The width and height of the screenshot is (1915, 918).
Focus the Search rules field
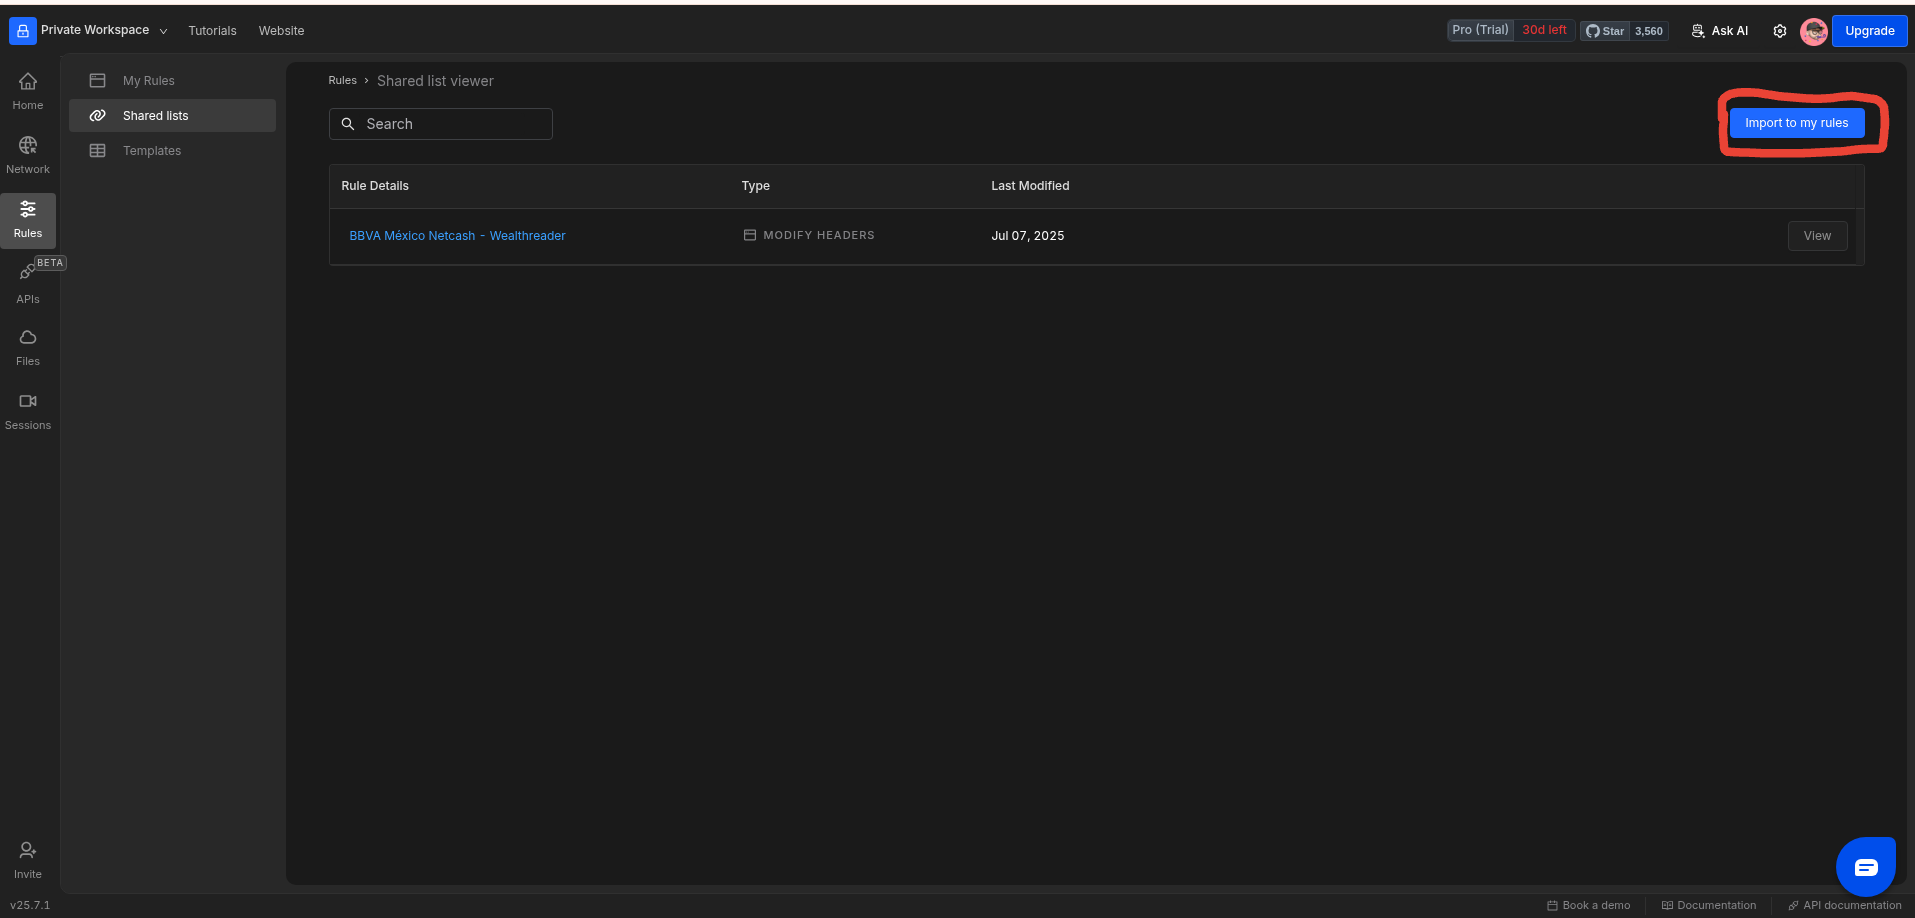coord(441,124)
